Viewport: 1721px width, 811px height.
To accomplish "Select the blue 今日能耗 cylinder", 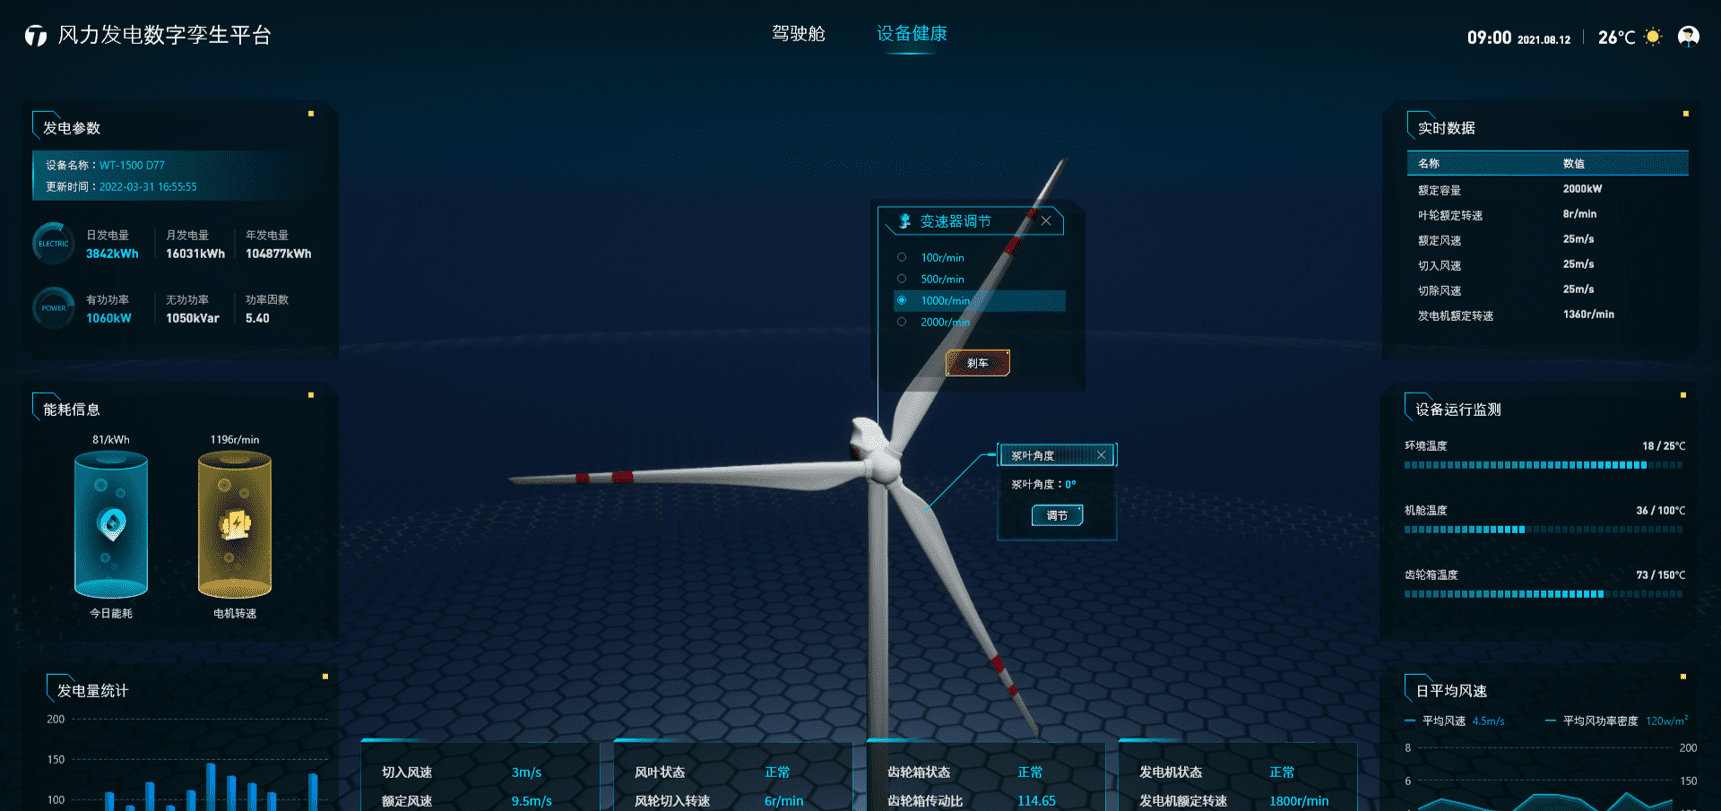I will (x=111, y=524).
